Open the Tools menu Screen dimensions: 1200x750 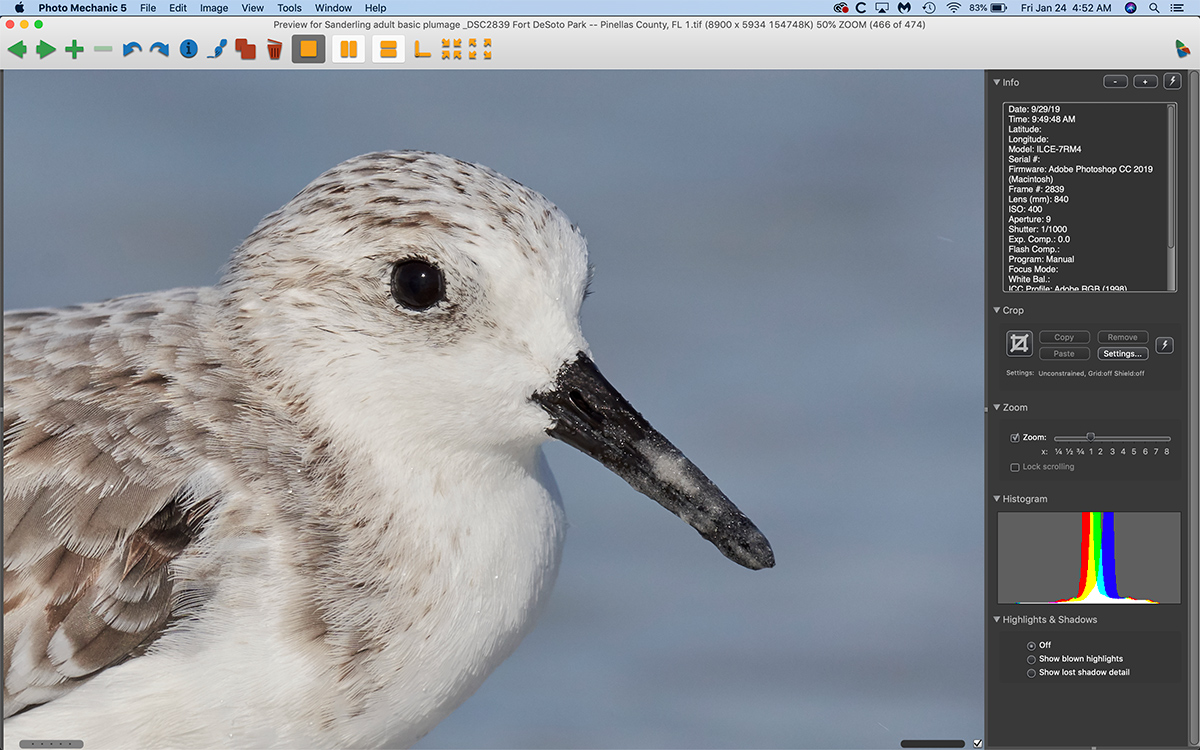point(290,8)
